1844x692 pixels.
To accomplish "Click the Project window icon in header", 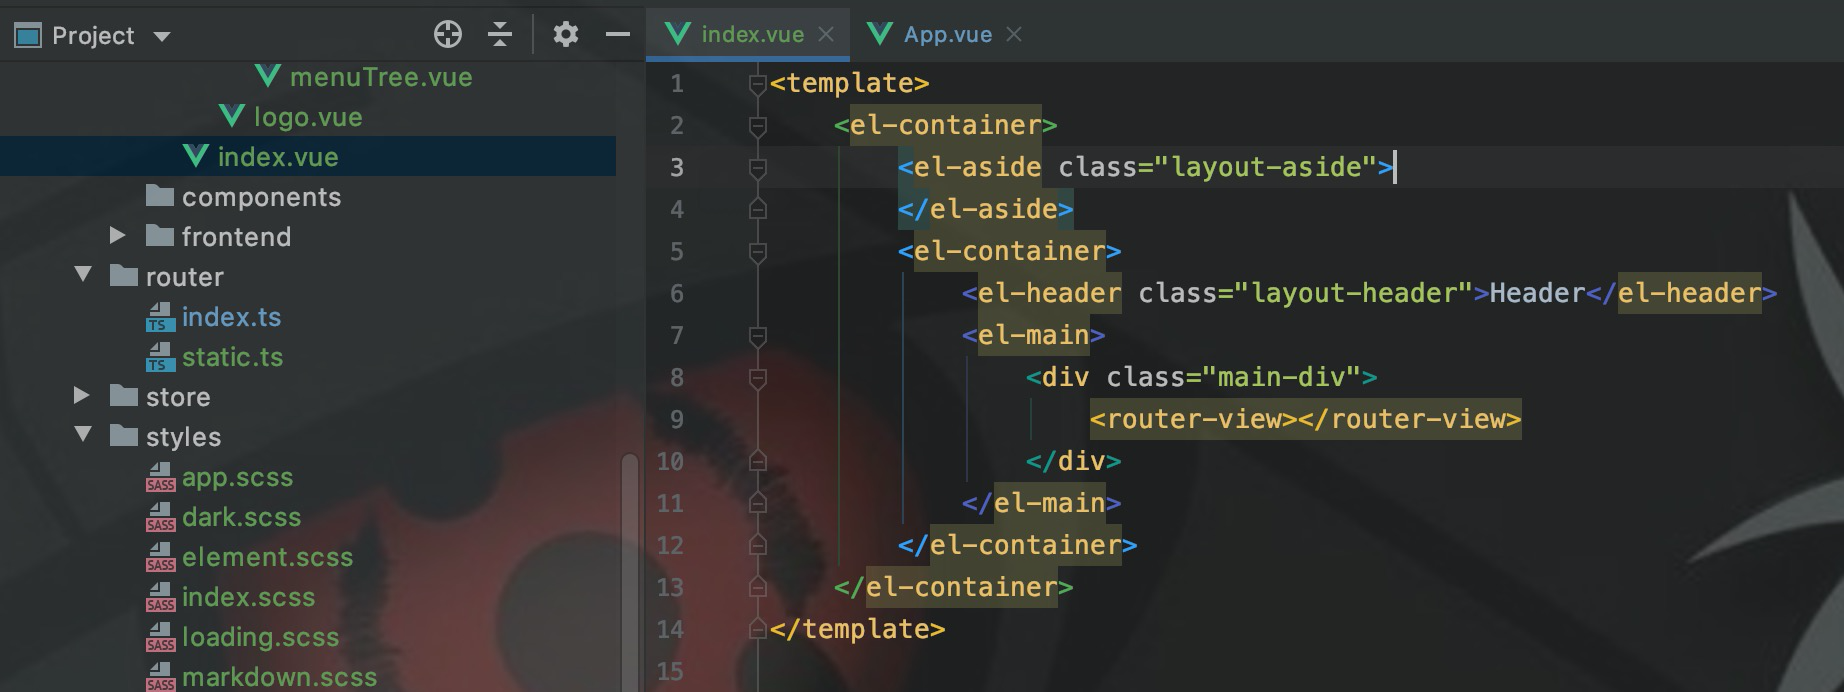I will click(28, 36).
